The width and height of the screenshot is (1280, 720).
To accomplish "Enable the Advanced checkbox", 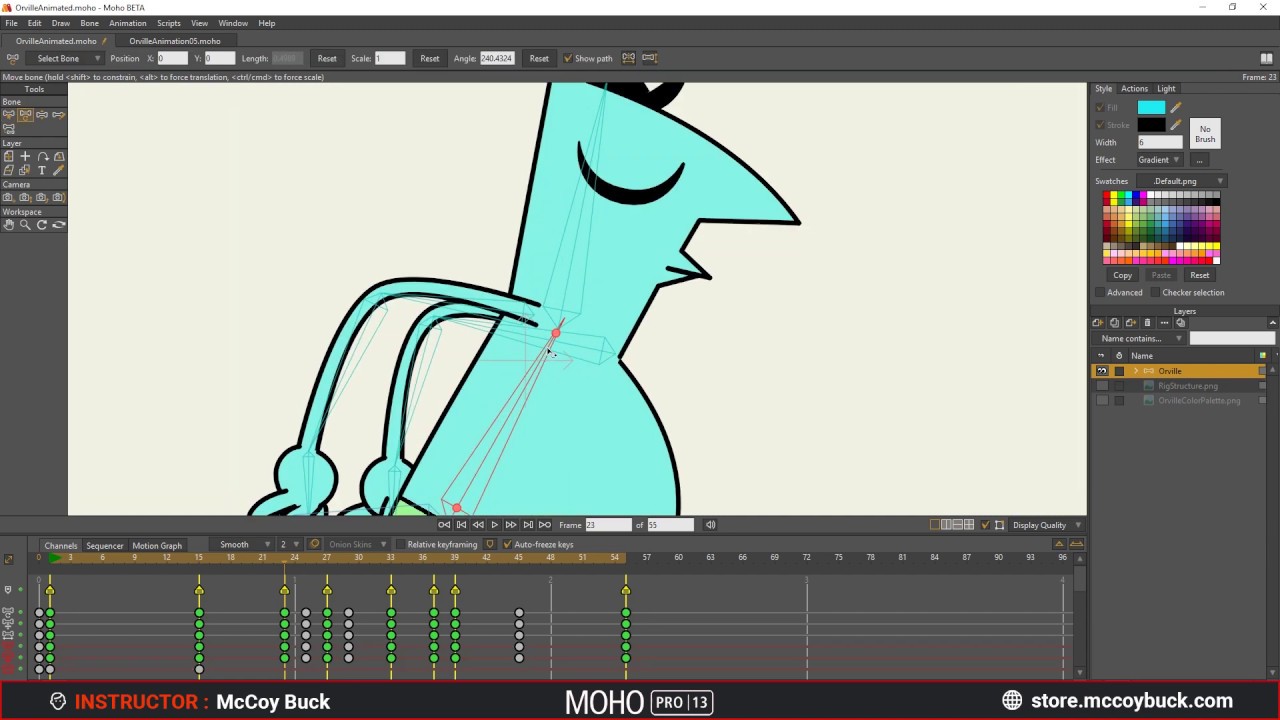I will pos(1100,293).
